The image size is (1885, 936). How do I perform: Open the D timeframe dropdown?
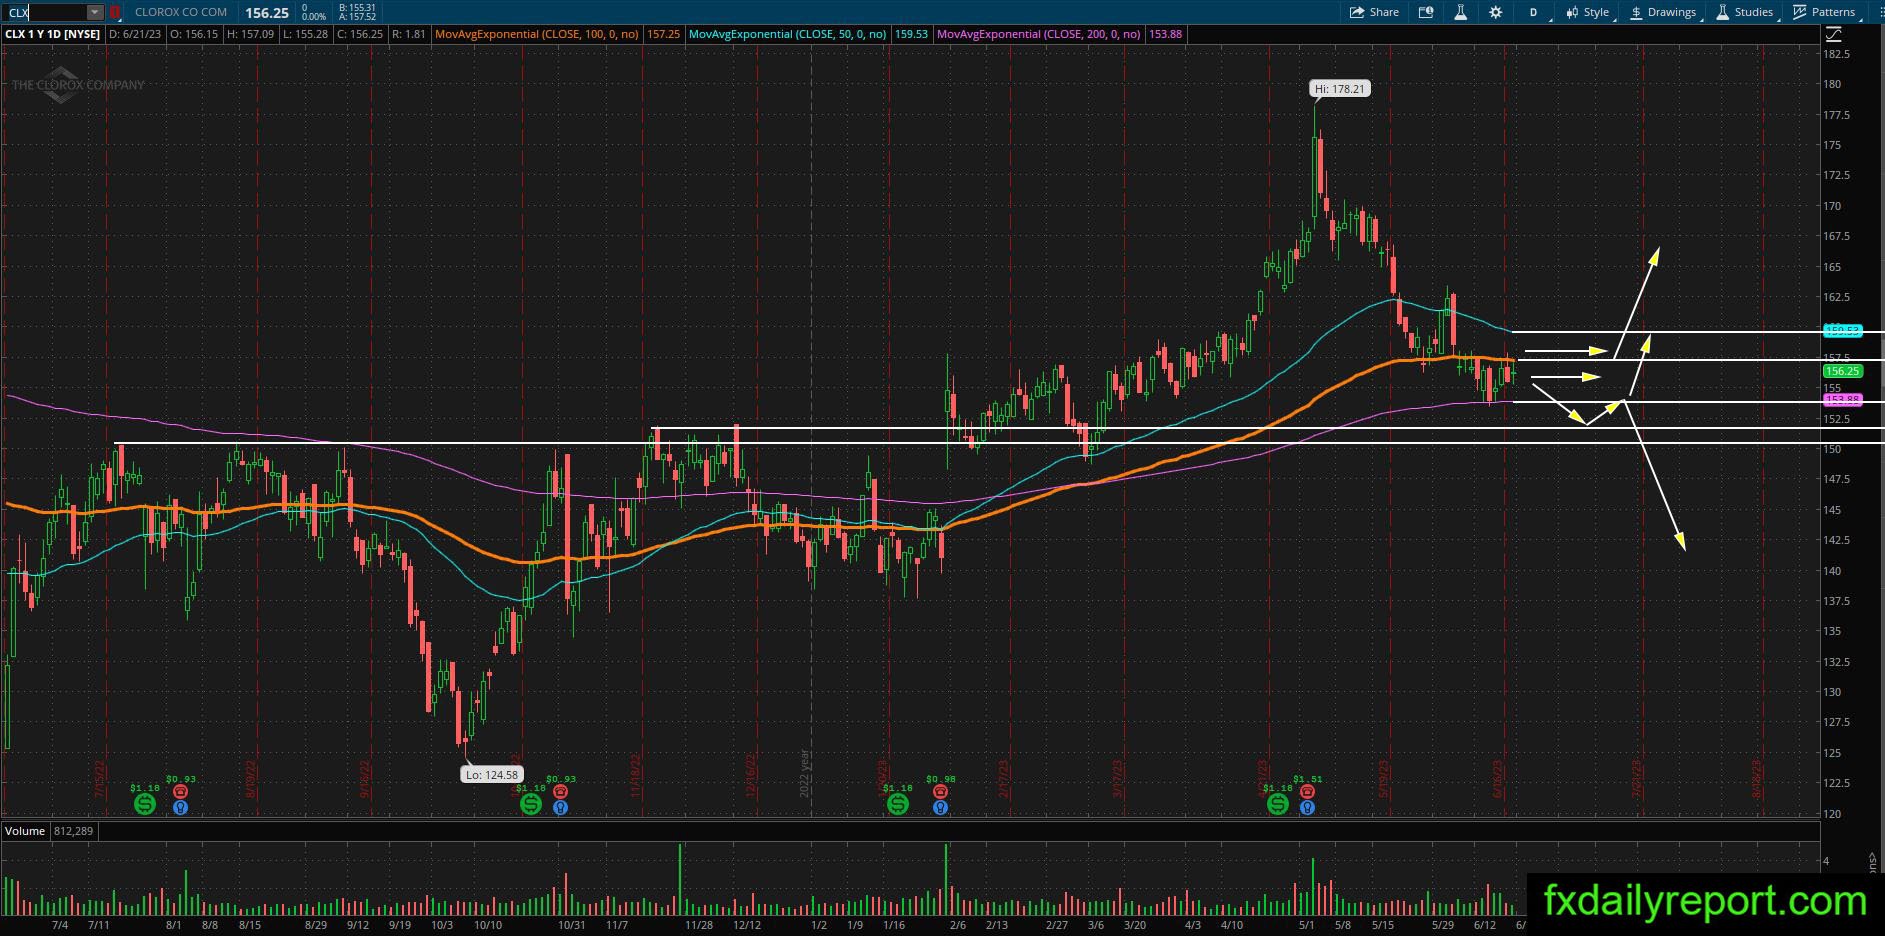click(x=1537, y=12)
